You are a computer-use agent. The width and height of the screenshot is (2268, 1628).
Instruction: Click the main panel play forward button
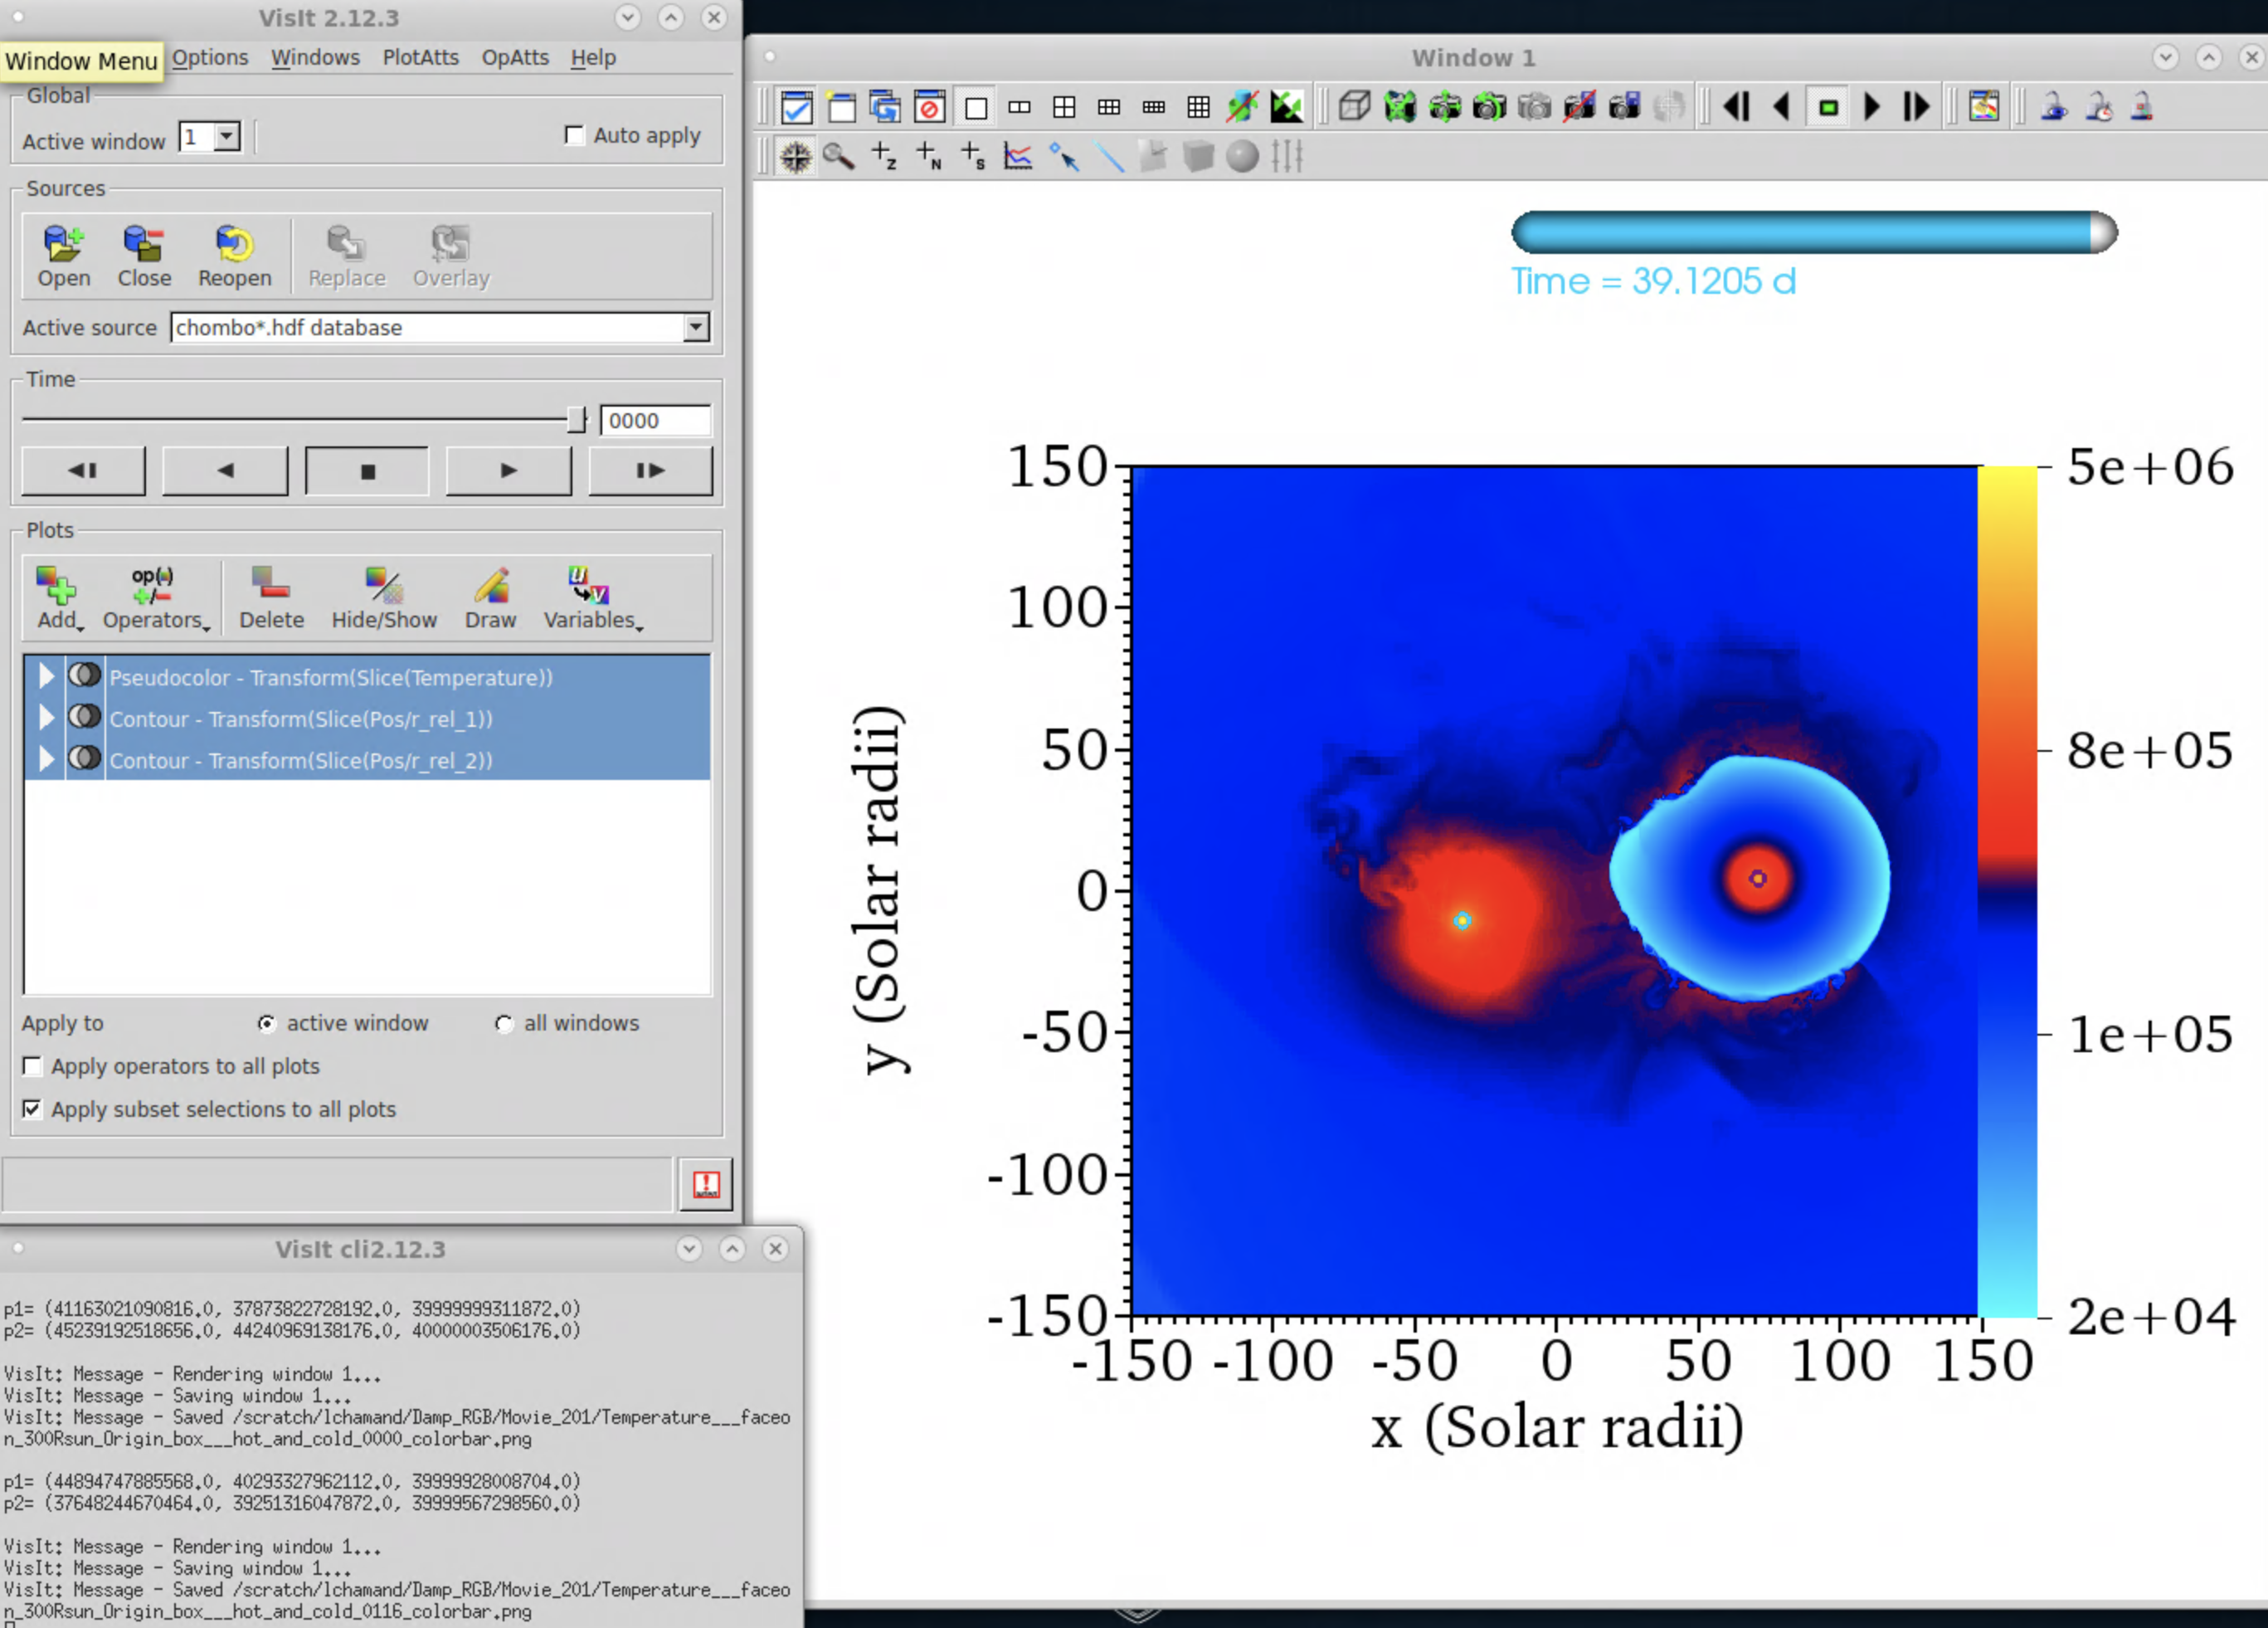[x=509, y=470]
